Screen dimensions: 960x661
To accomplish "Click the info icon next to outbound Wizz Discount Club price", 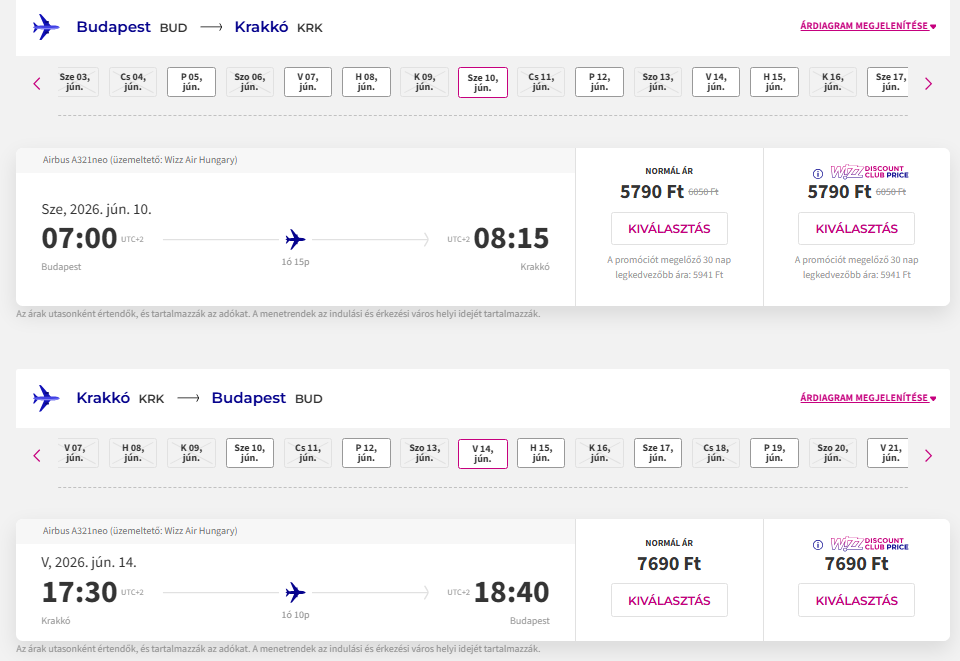I will point(818,173).
